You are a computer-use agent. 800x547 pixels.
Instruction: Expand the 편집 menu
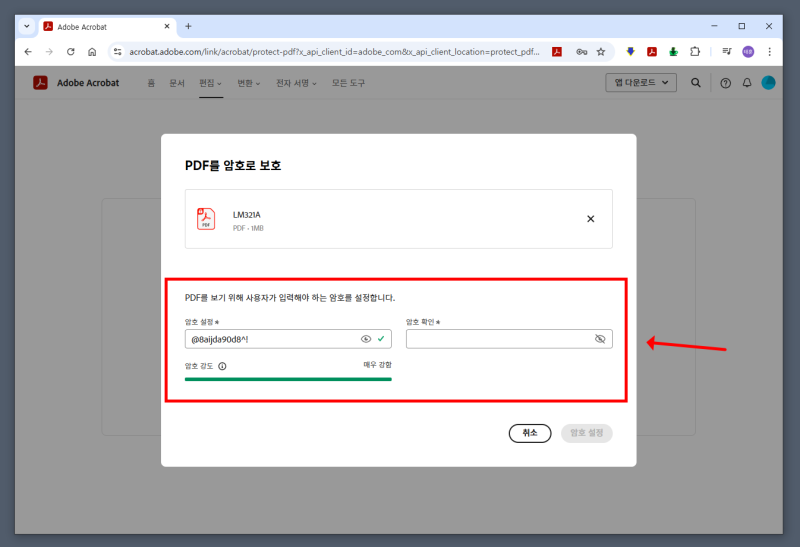click(x=211, y=83)
